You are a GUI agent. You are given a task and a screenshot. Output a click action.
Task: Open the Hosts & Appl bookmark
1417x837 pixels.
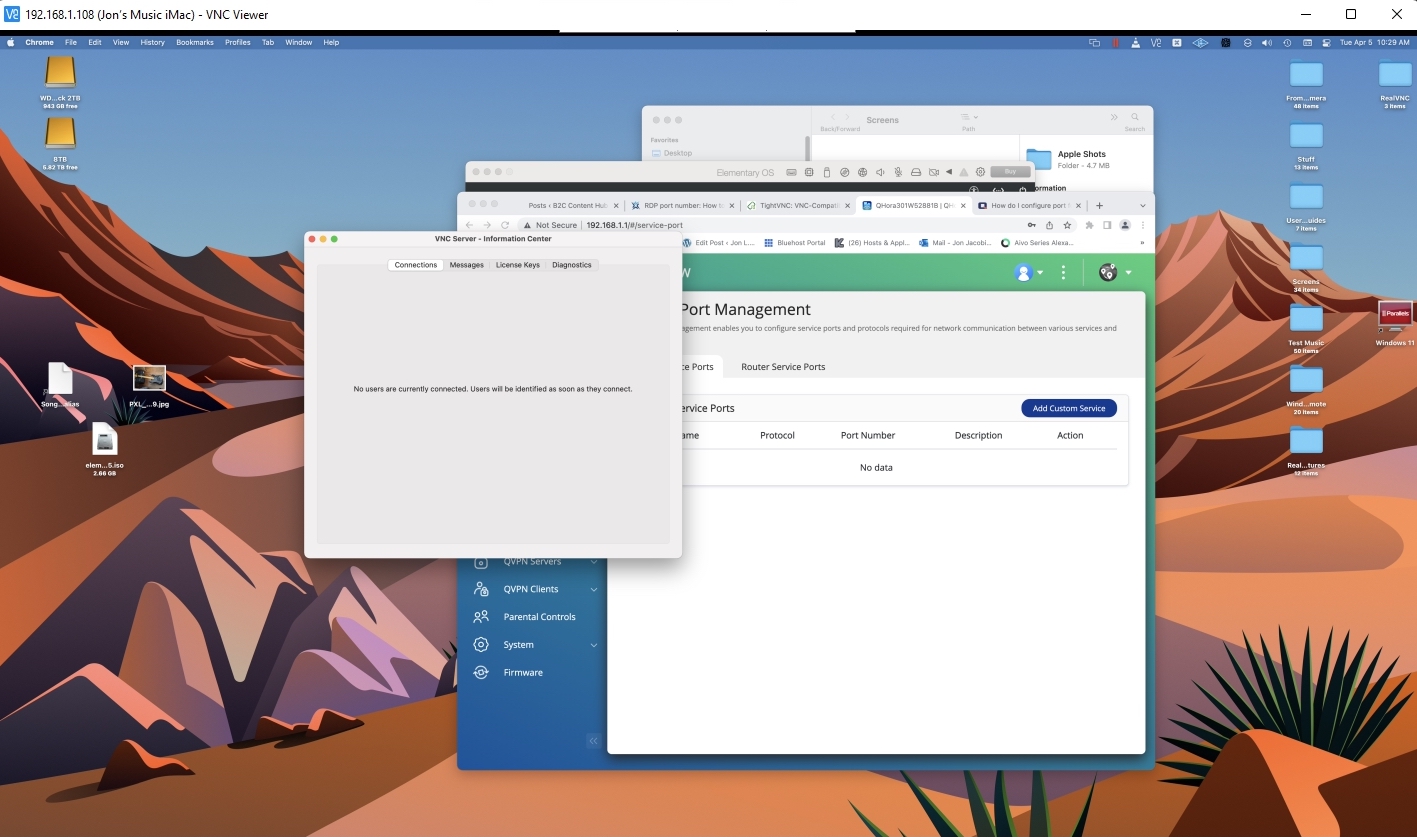tap(872, 243)
